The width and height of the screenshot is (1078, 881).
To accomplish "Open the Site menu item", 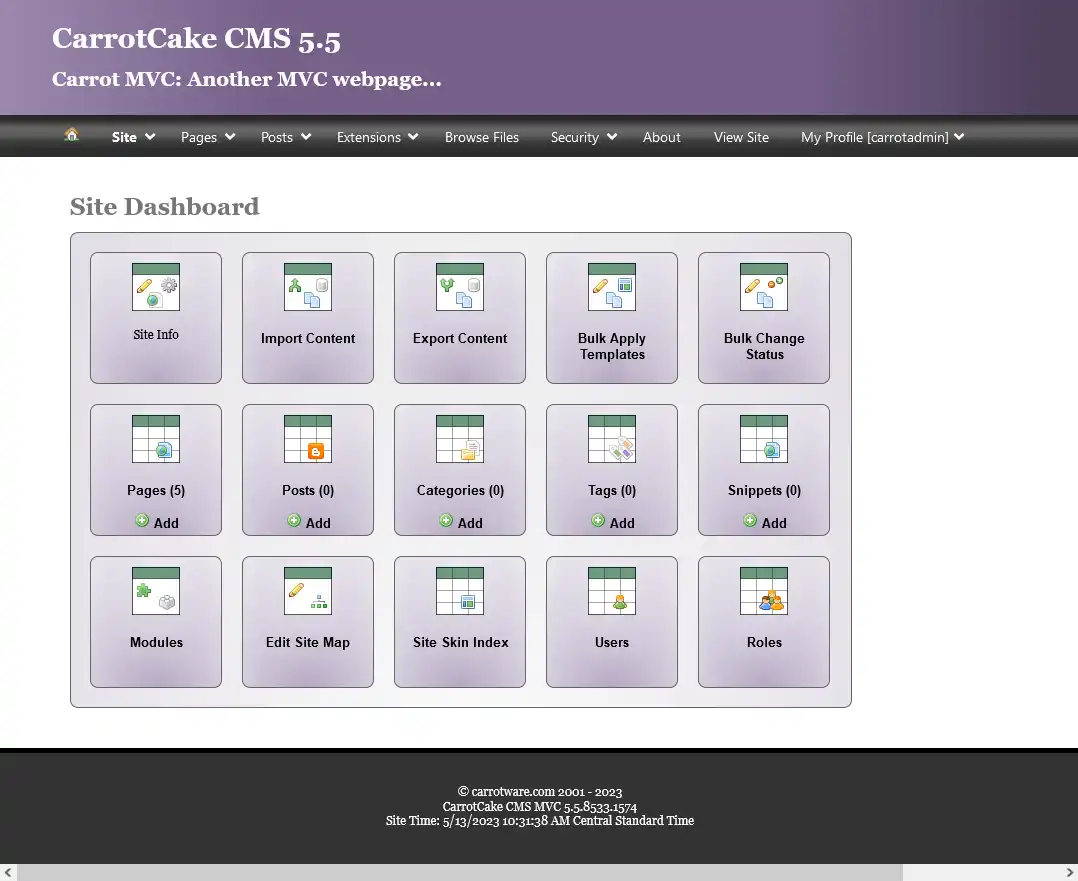I will [124, 137].
